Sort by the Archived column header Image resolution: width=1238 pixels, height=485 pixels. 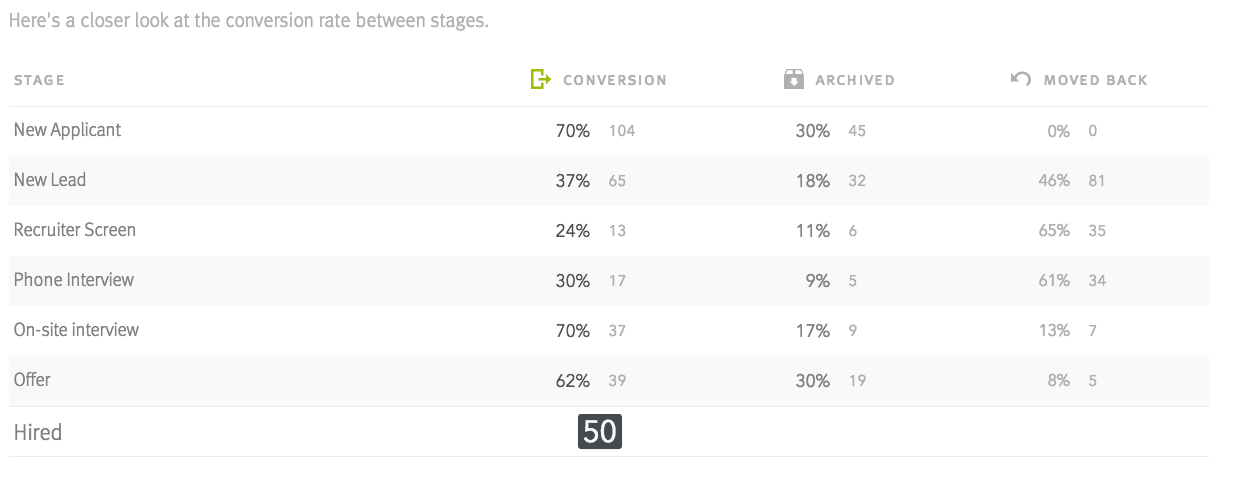tap(855, 80)
